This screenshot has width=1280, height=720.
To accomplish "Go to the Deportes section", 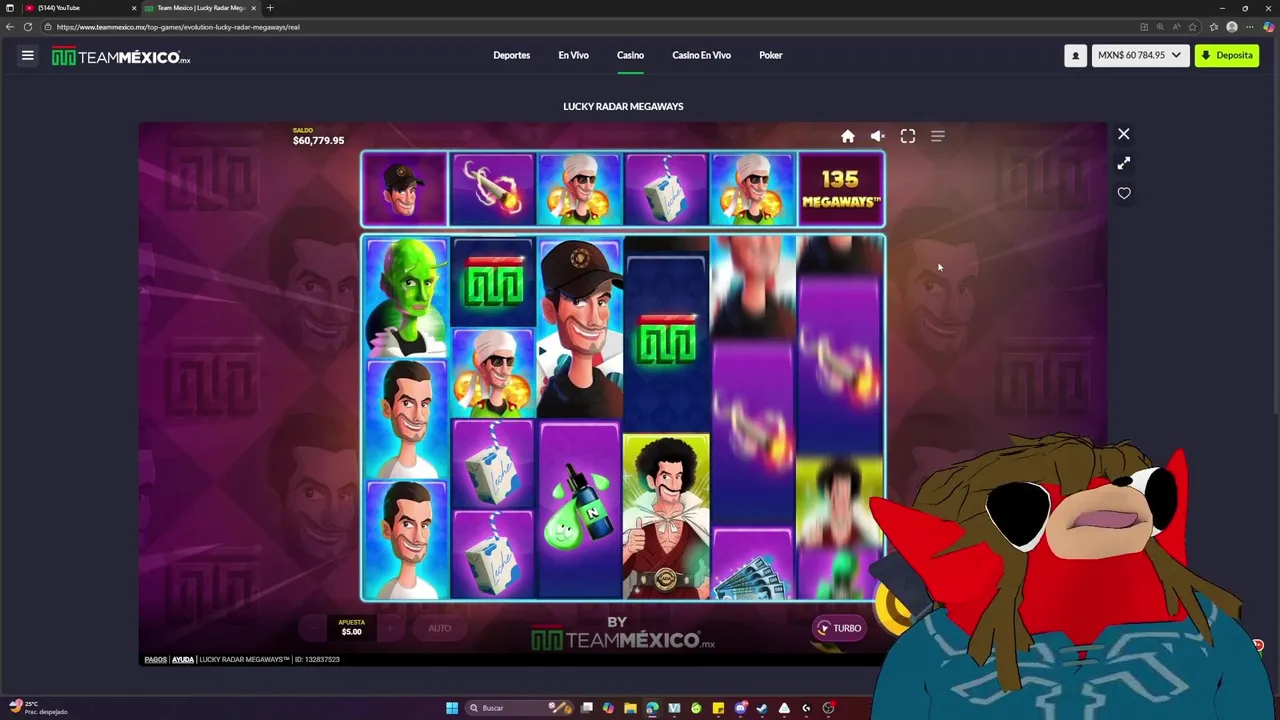I will pos(511,55).
